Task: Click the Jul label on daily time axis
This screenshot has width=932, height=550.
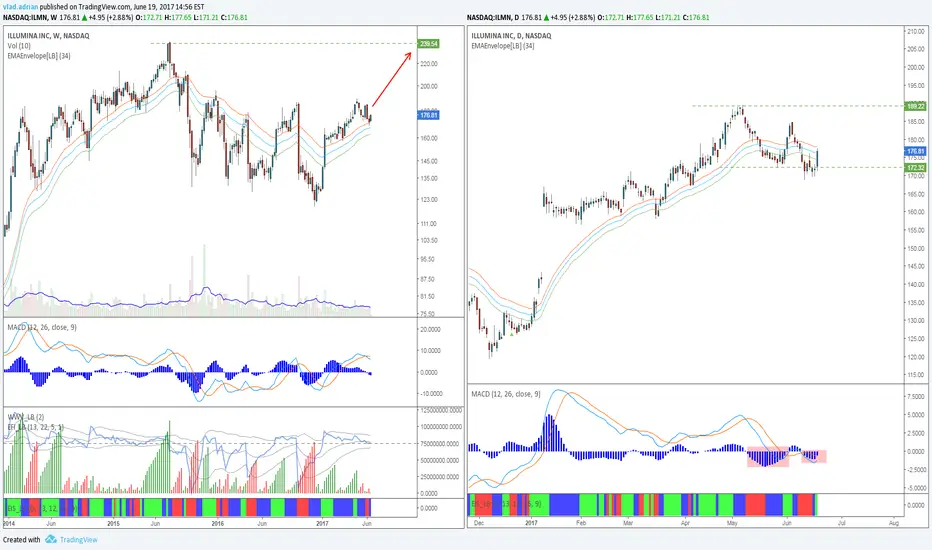Action: pyautogui.click(x=842, y=523)
